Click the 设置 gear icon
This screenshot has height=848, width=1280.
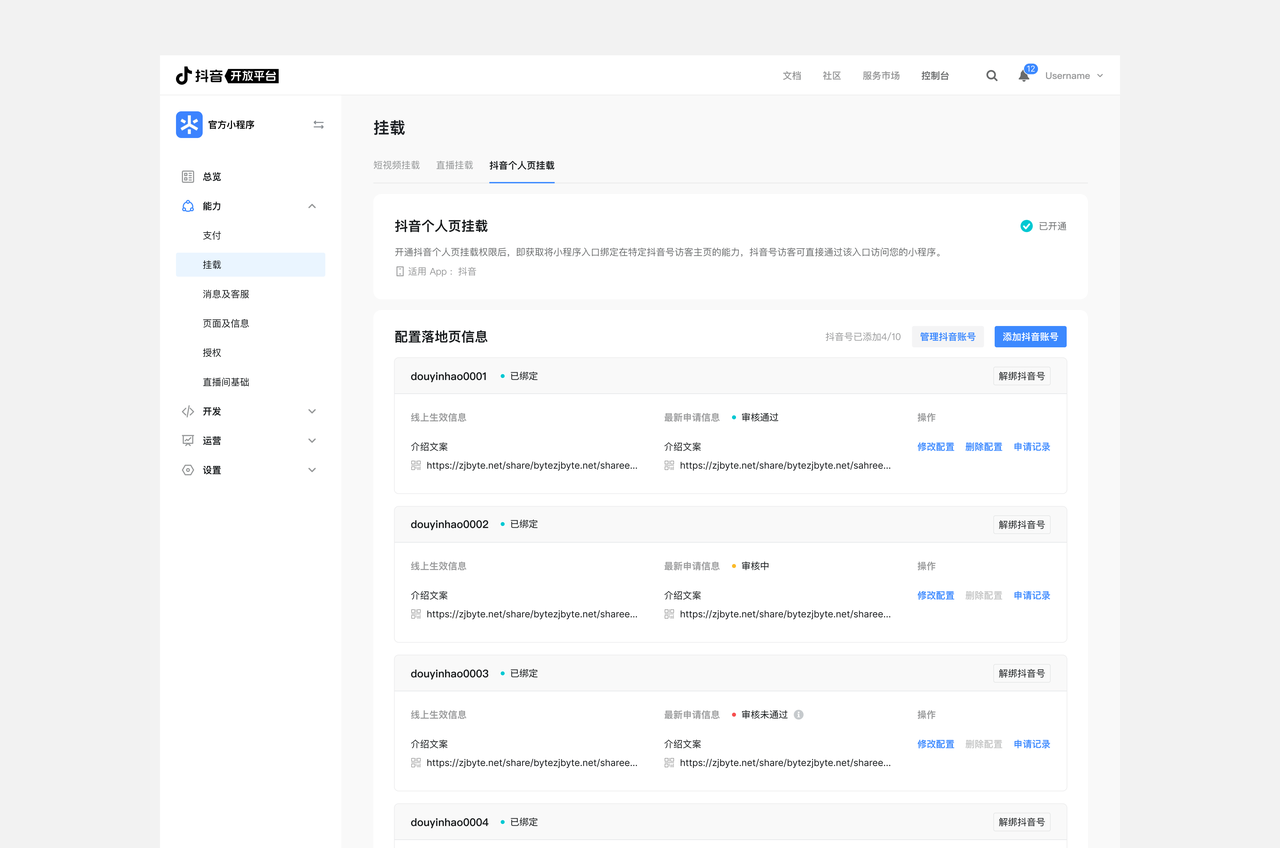pyautogui.click(x=188, y=470)
